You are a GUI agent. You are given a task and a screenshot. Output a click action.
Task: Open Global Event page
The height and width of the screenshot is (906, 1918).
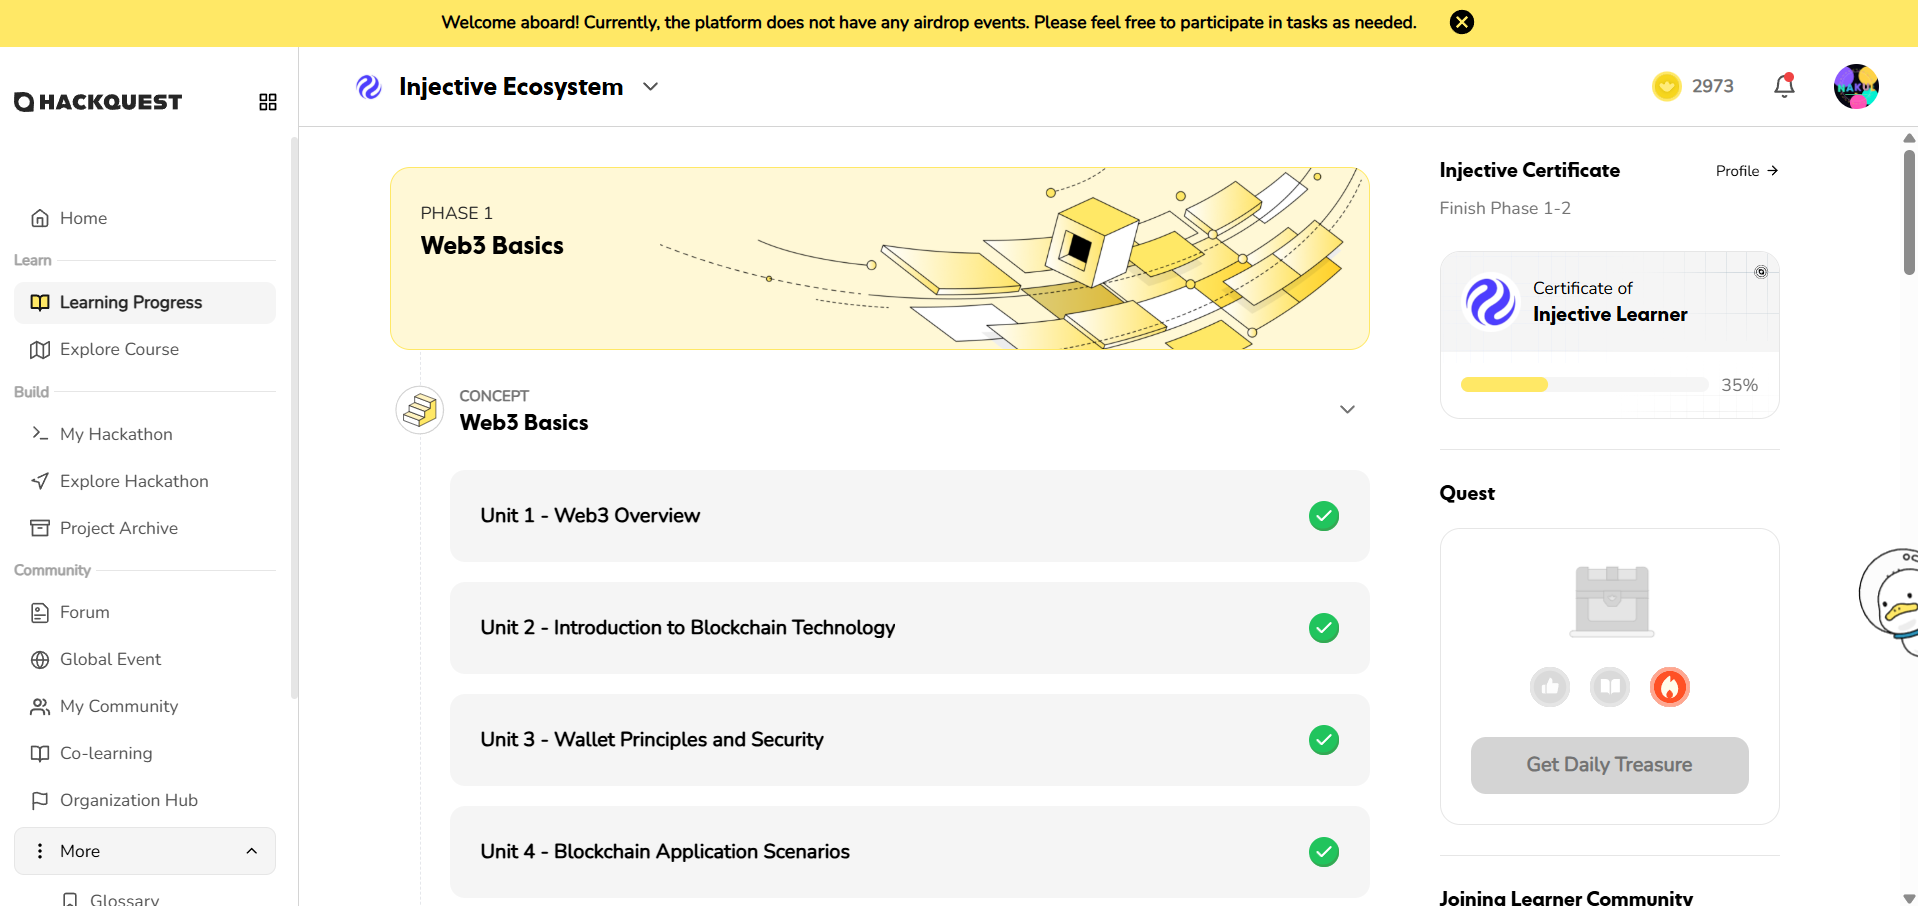click(145, 659)
